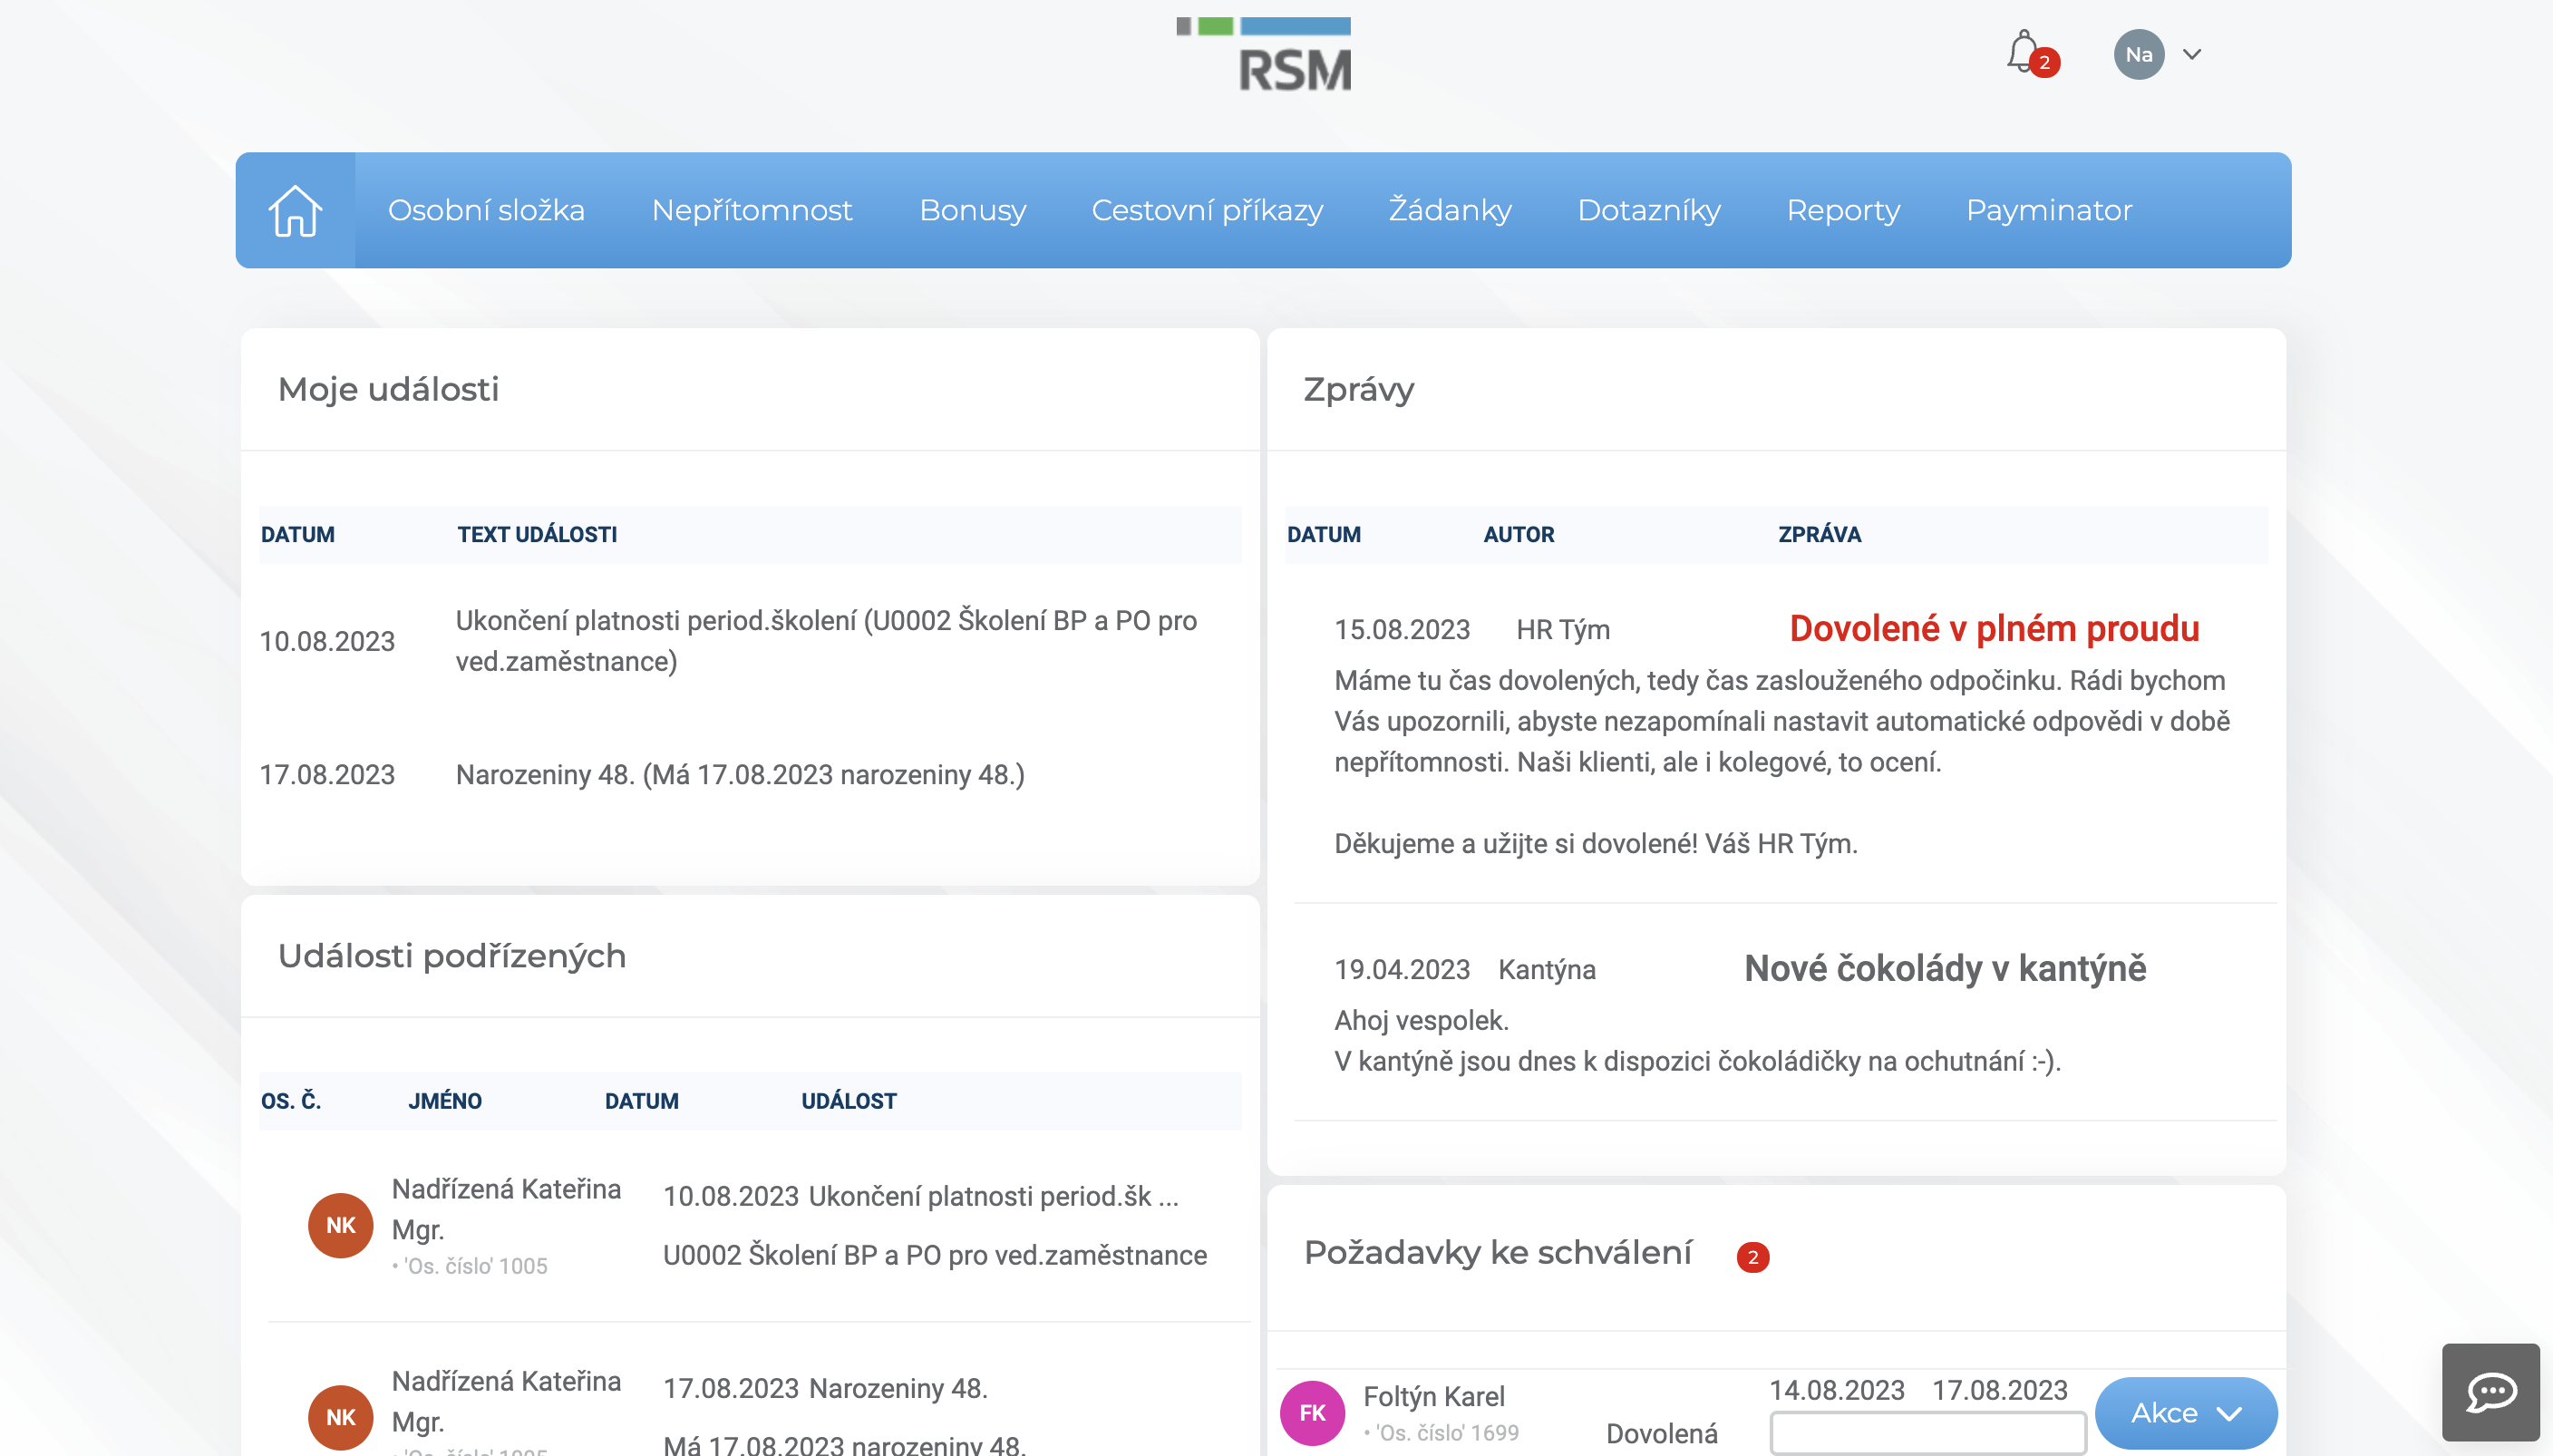The image size is (2553, 1456).
Task: Open the Nepřítomnost menu
Action: pyautogui.click(x=751, y=210)
